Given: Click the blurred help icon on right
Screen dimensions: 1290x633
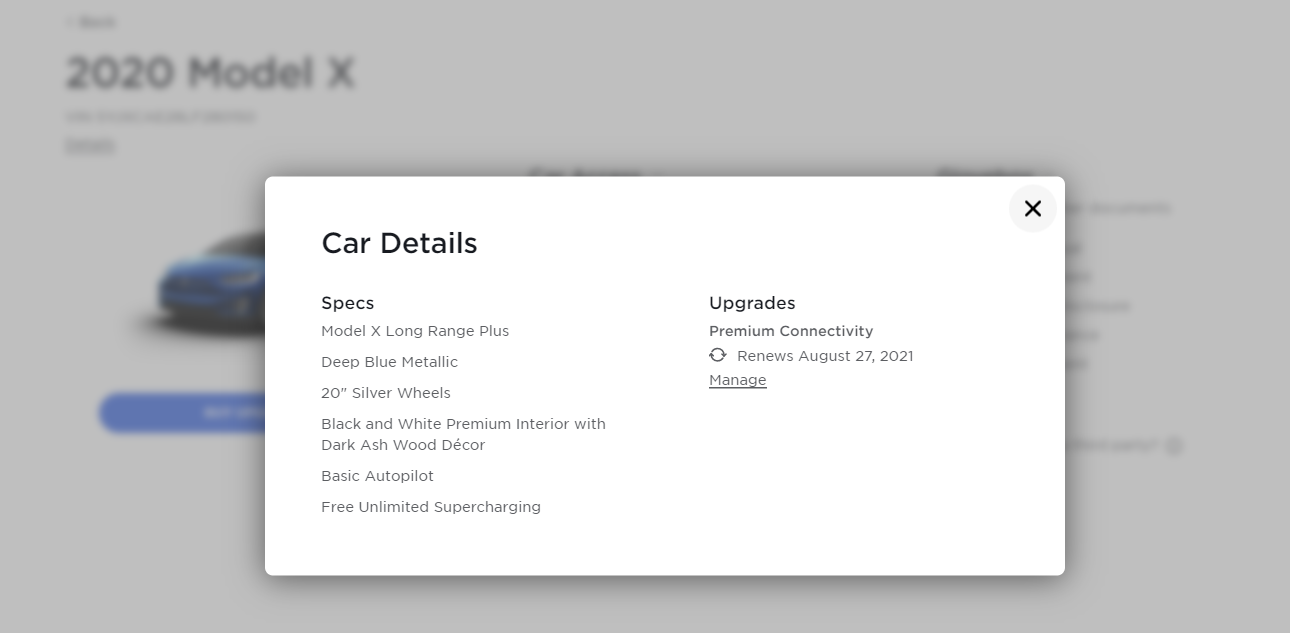Looking at the screenshot, I should point(1174,446).
